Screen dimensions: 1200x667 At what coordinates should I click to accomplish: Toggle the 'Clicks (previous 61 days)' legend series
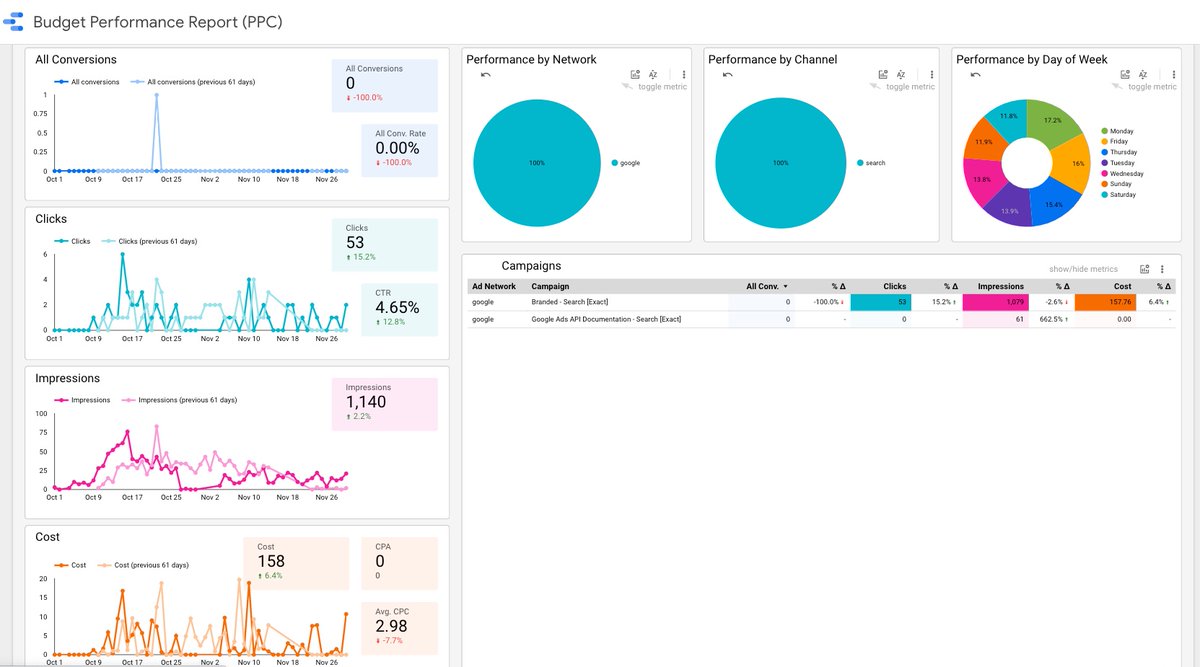[149, 241]
